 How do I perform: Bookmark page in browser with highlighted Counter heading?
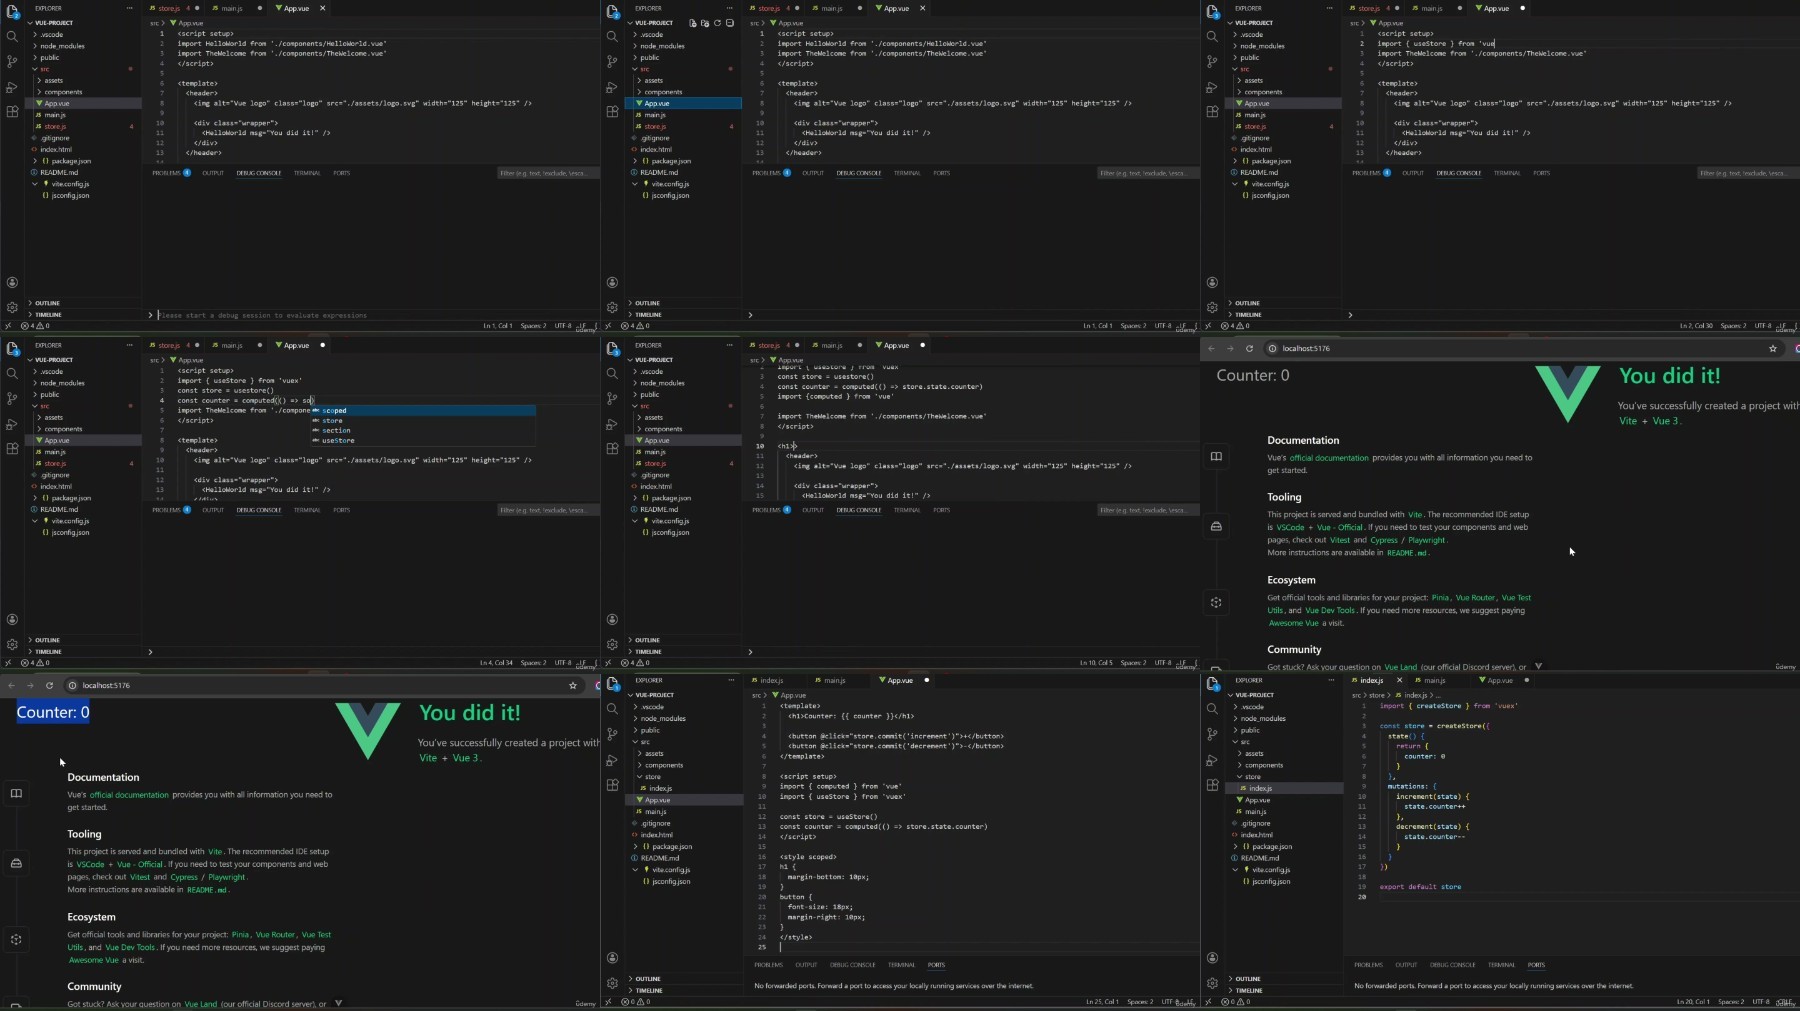[573, 686]
